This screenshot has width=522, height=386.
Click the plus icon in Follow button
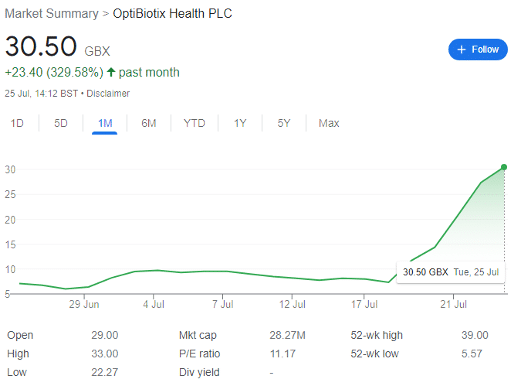pyautogui.click(x=461, y=50)
